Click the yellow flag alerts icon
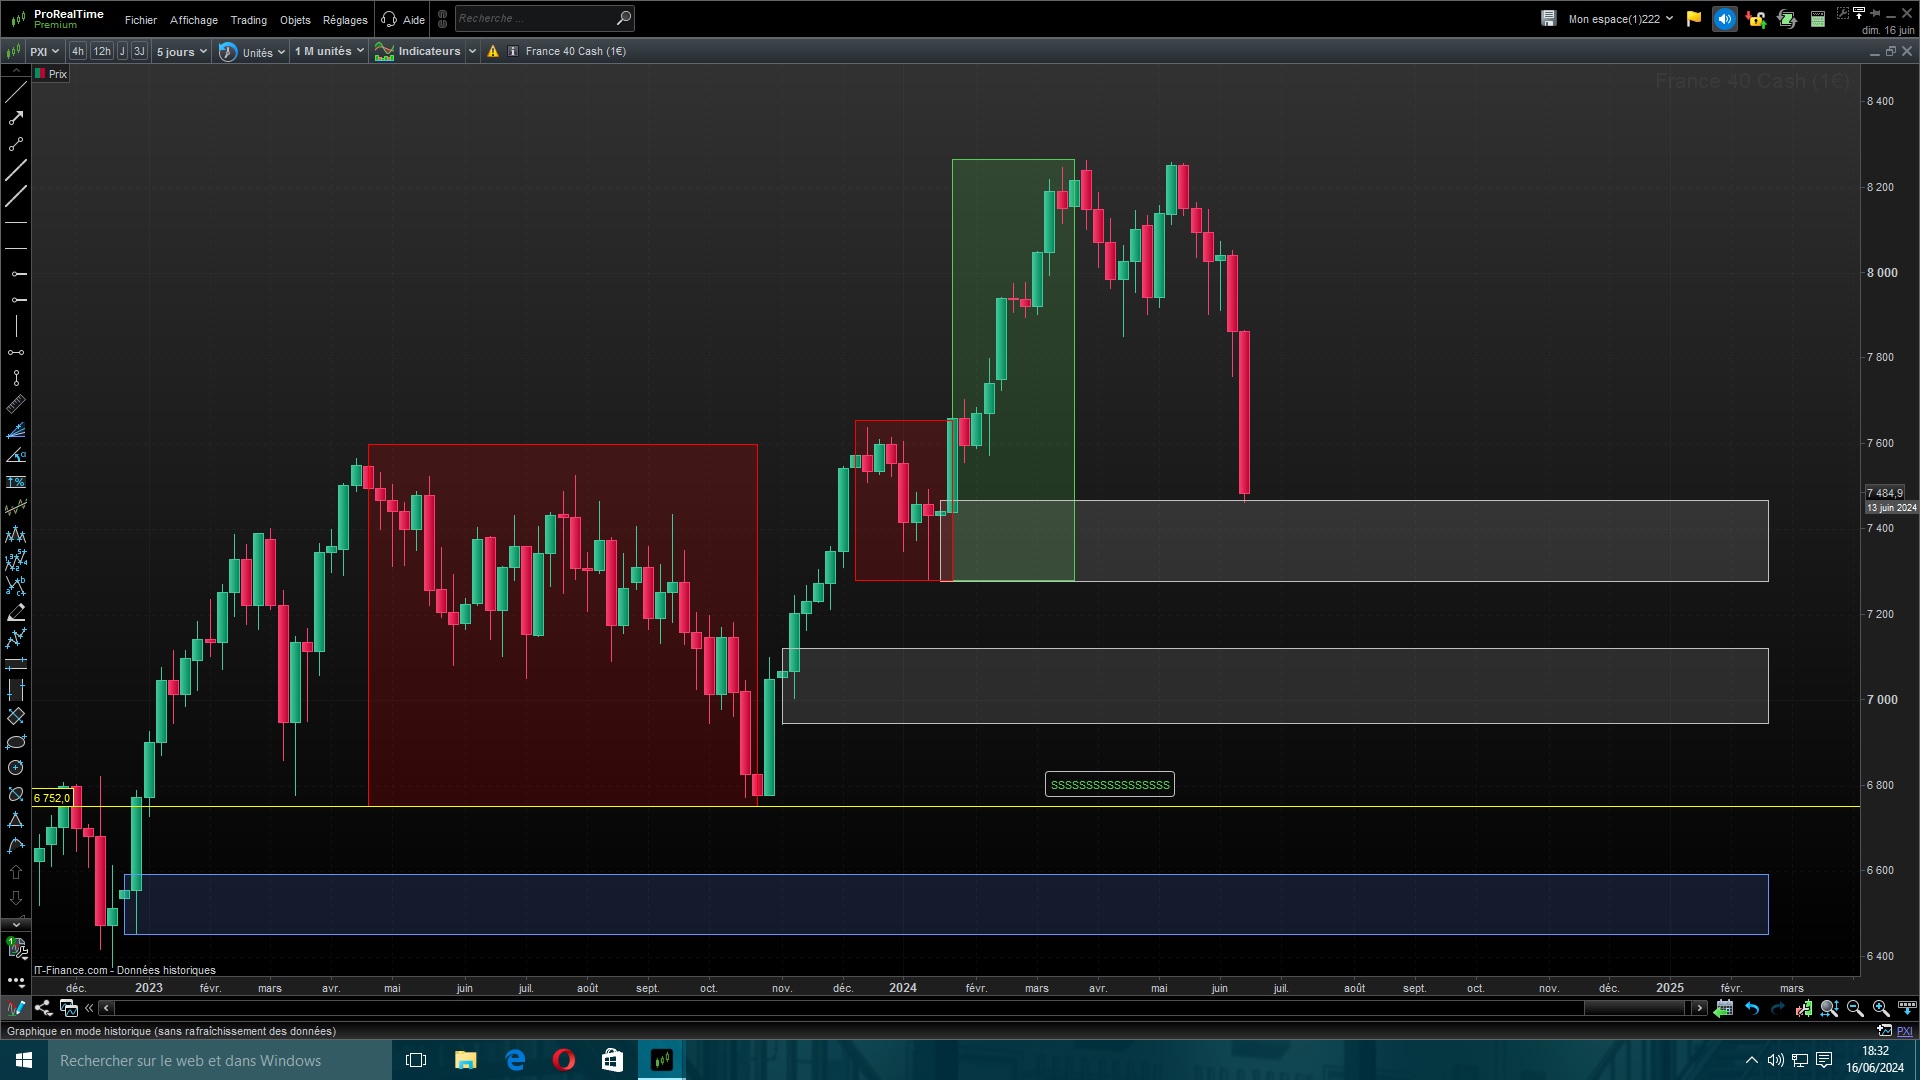1920x1080 pixels. coord(1694,19)
